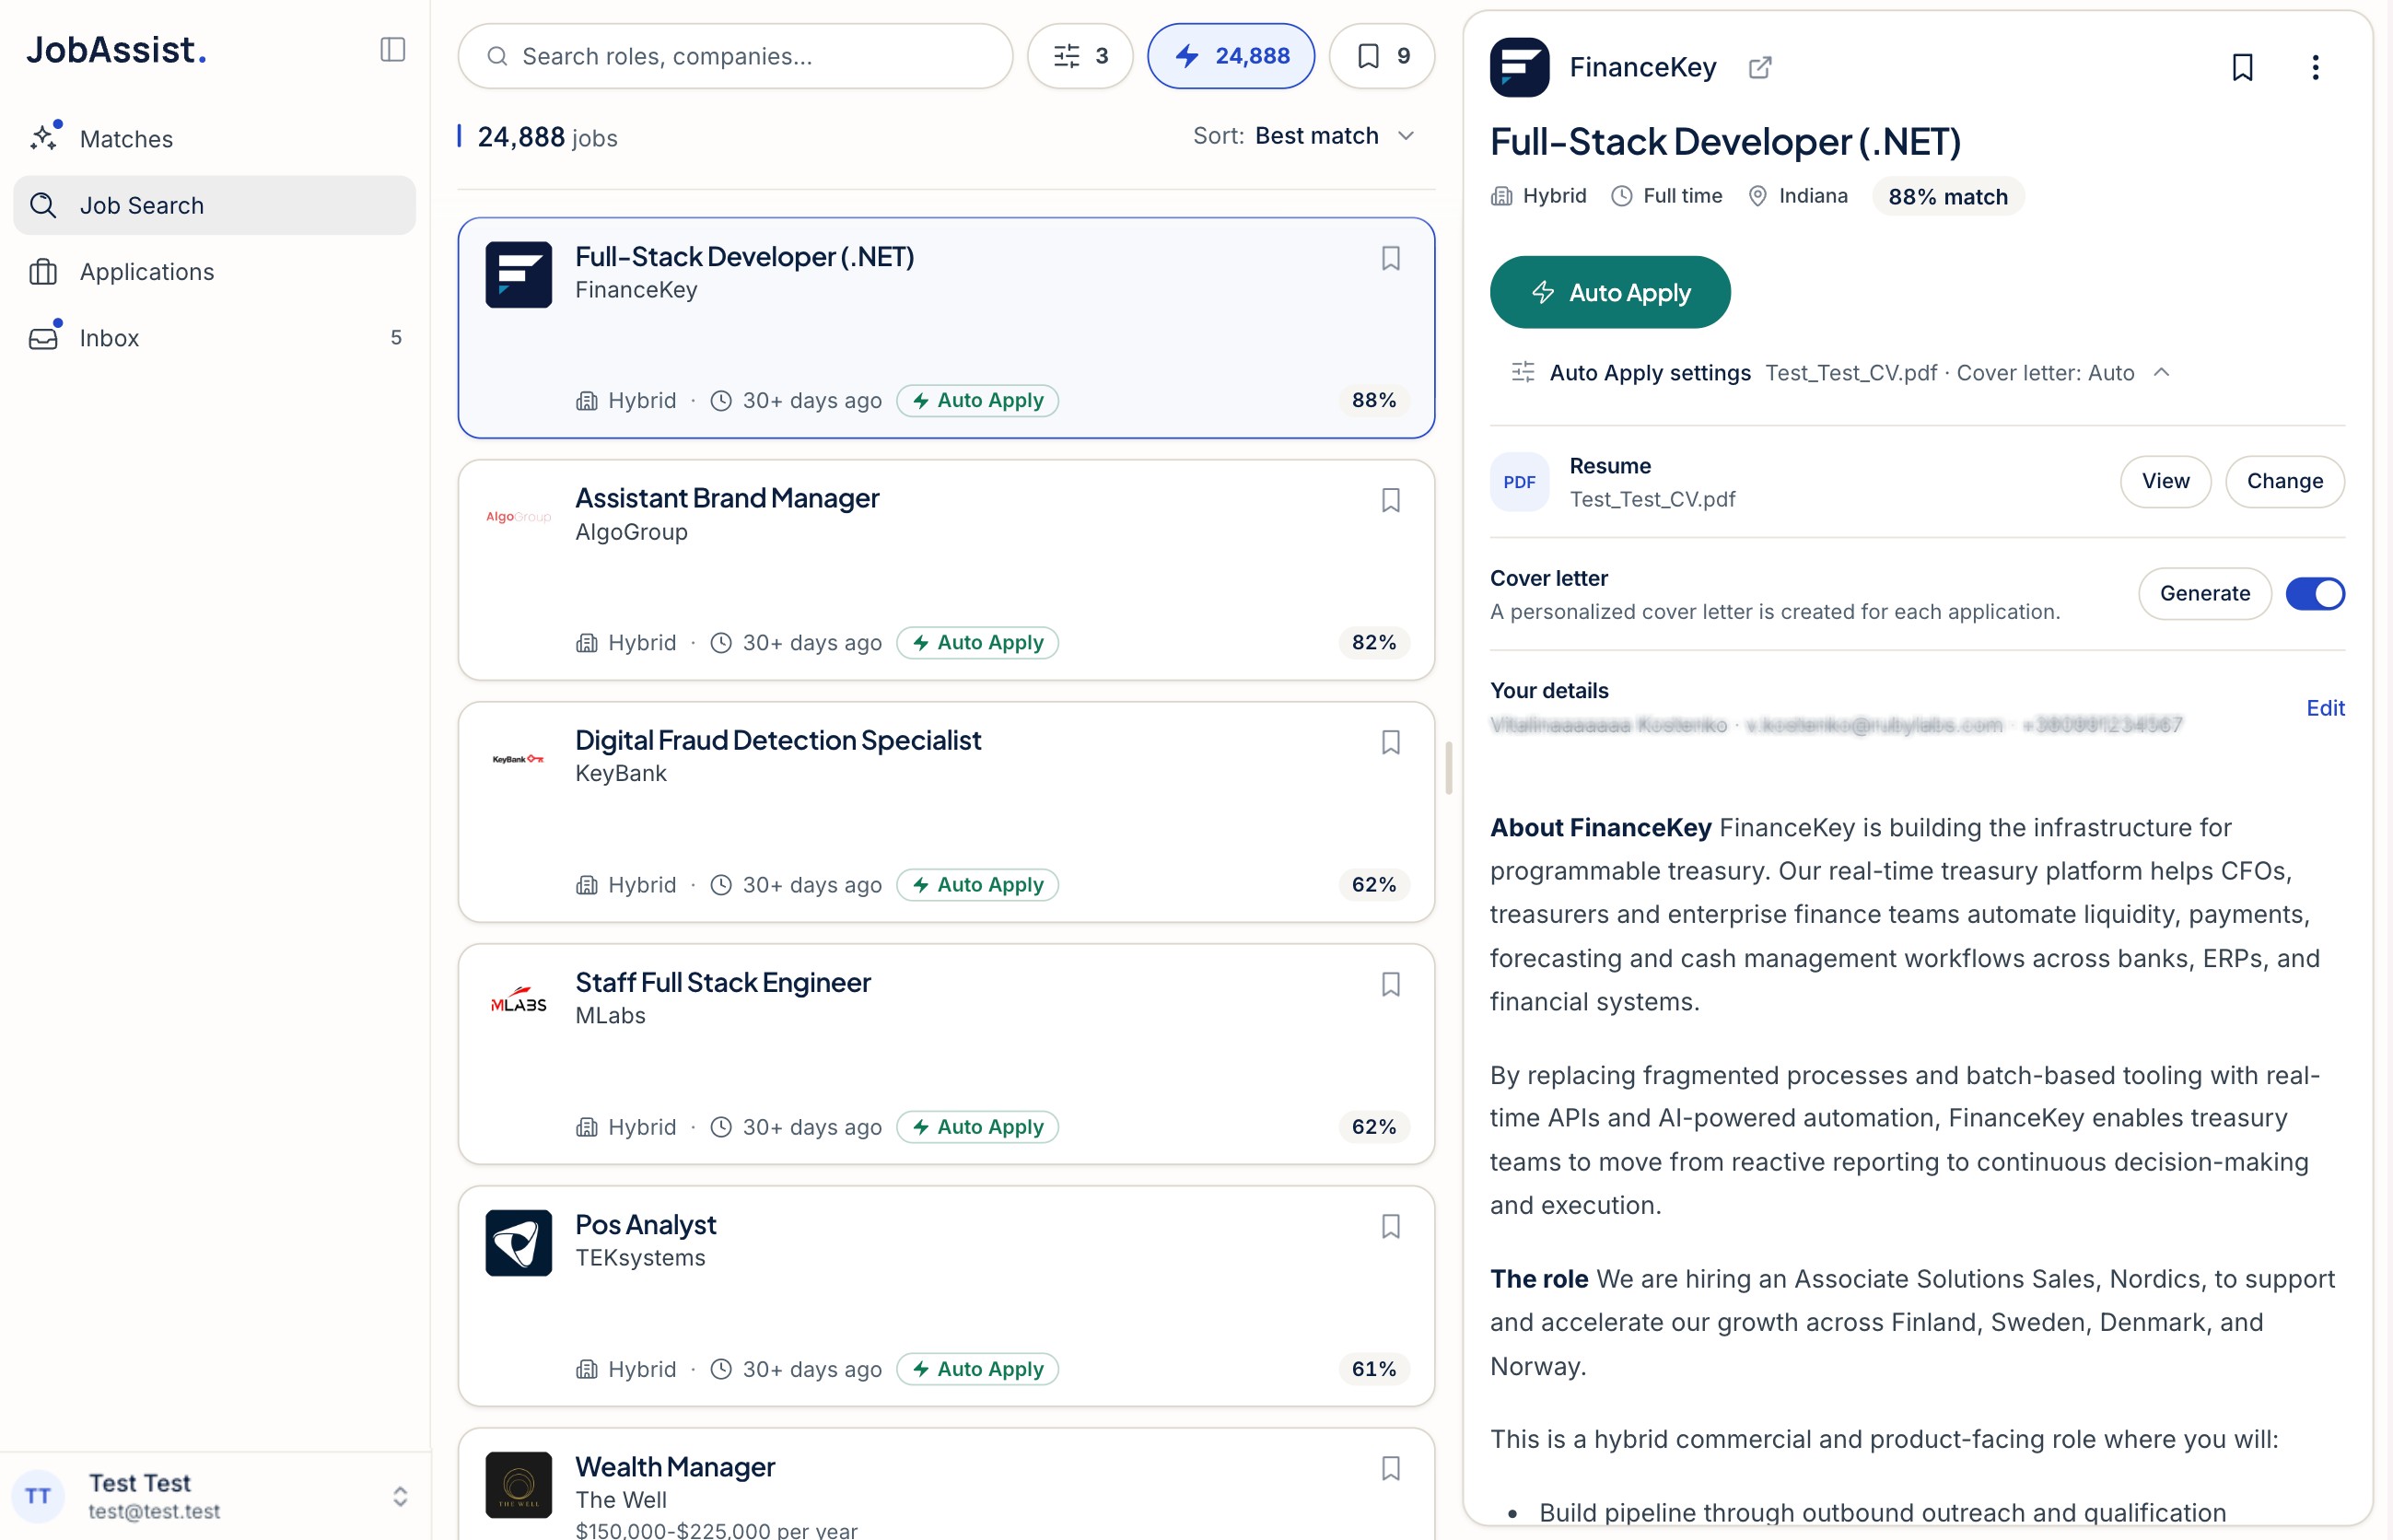
Task: Click the job list scrollbar handle
Action: coord(1448,767)
